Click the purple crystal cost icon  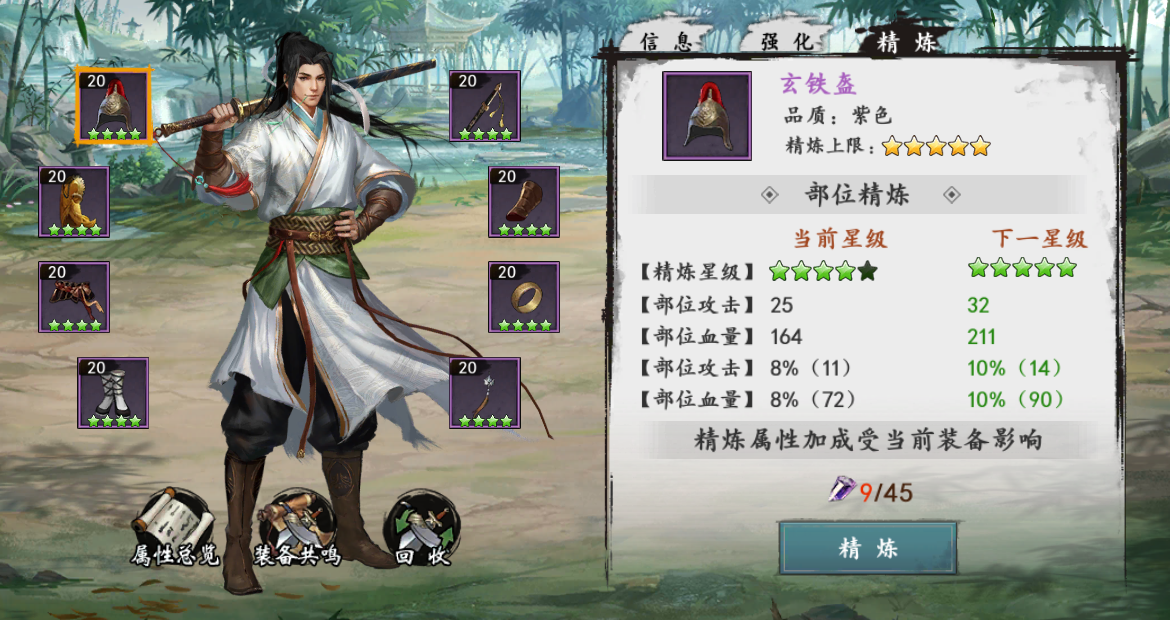point(842,490)
